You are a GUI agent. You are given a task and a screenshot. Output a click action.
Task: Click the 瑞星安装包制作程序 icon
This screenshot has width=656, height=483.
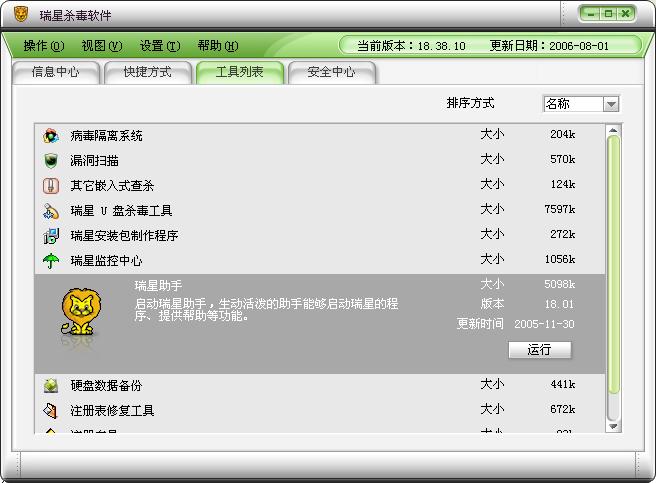[x=51, y=236]
